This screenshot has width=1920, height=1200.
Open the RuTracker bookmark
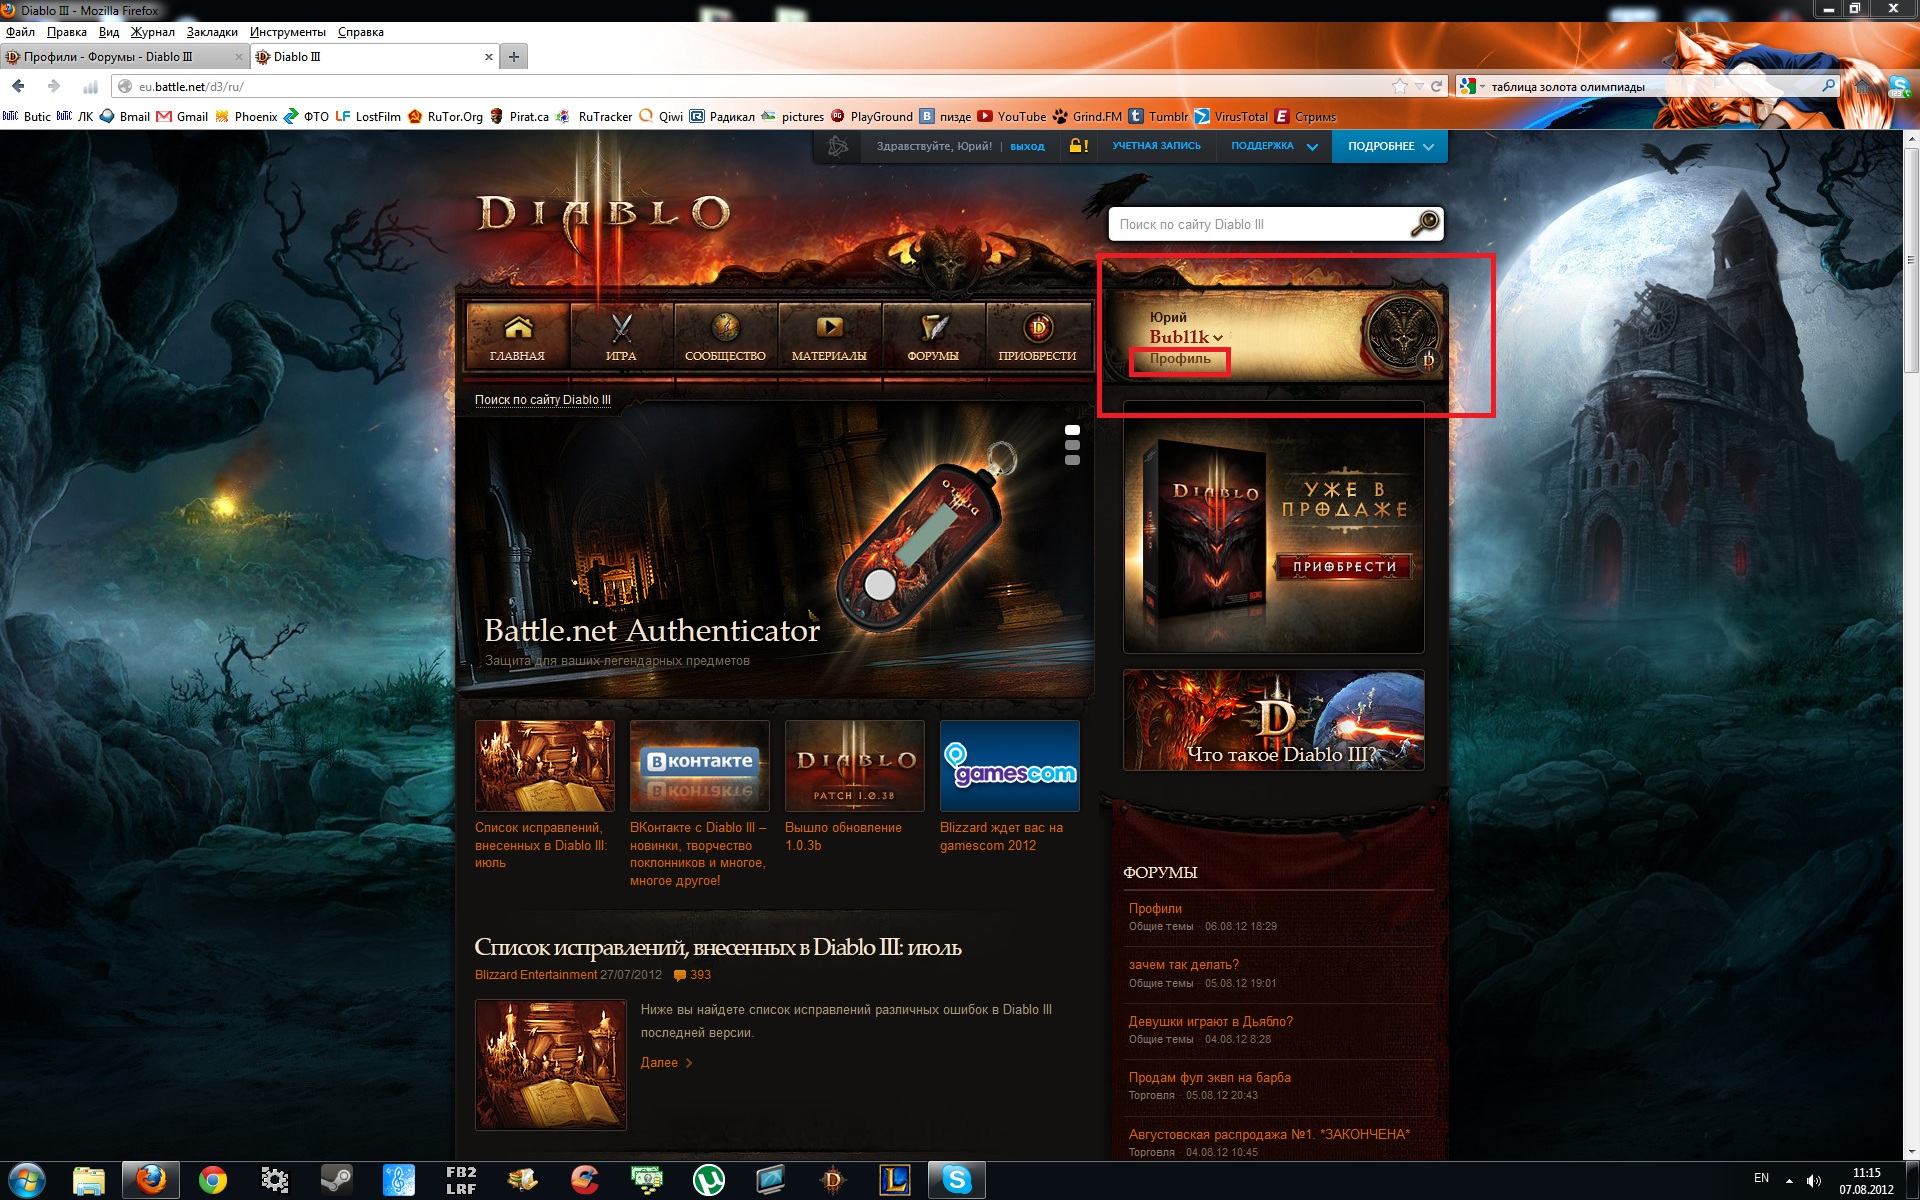pyautogui.click(x=594, y=116)
